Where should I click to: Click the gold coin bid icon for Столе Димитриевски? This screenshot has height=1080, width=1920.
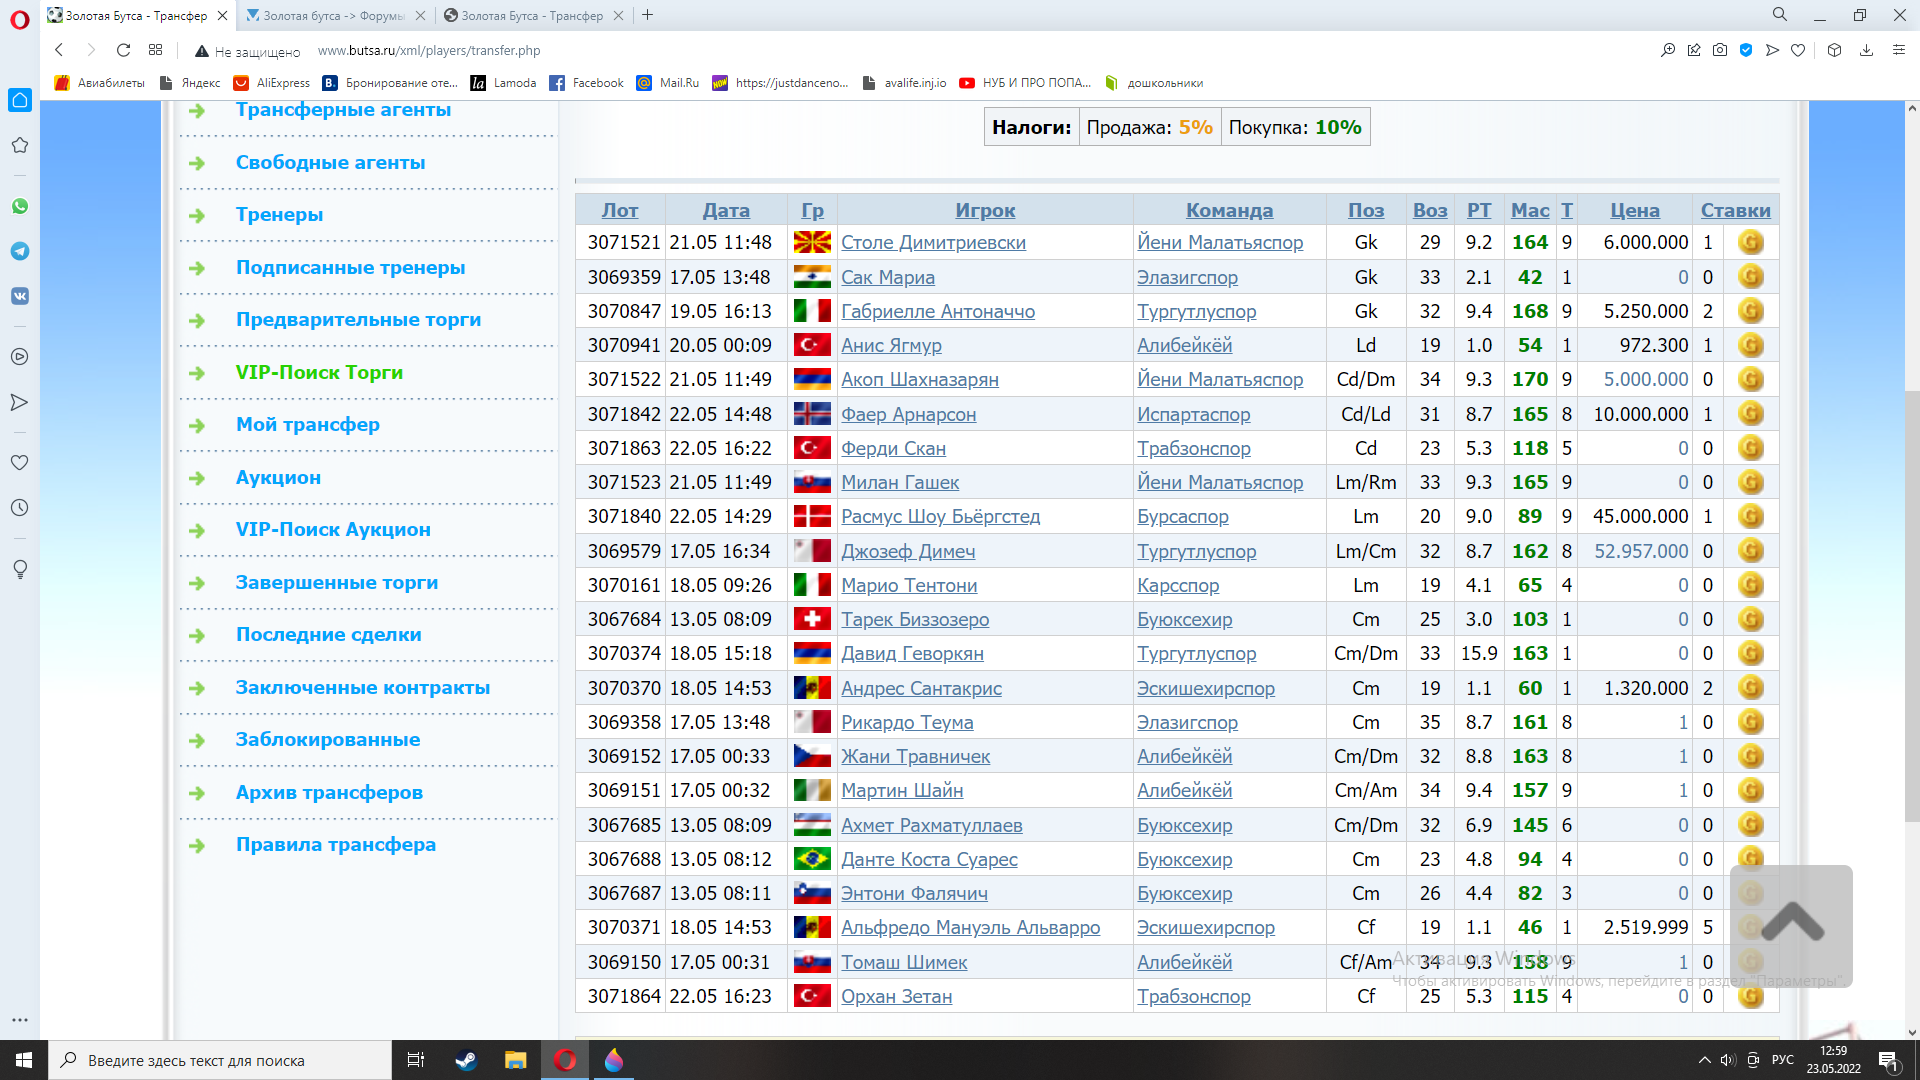1750,242
